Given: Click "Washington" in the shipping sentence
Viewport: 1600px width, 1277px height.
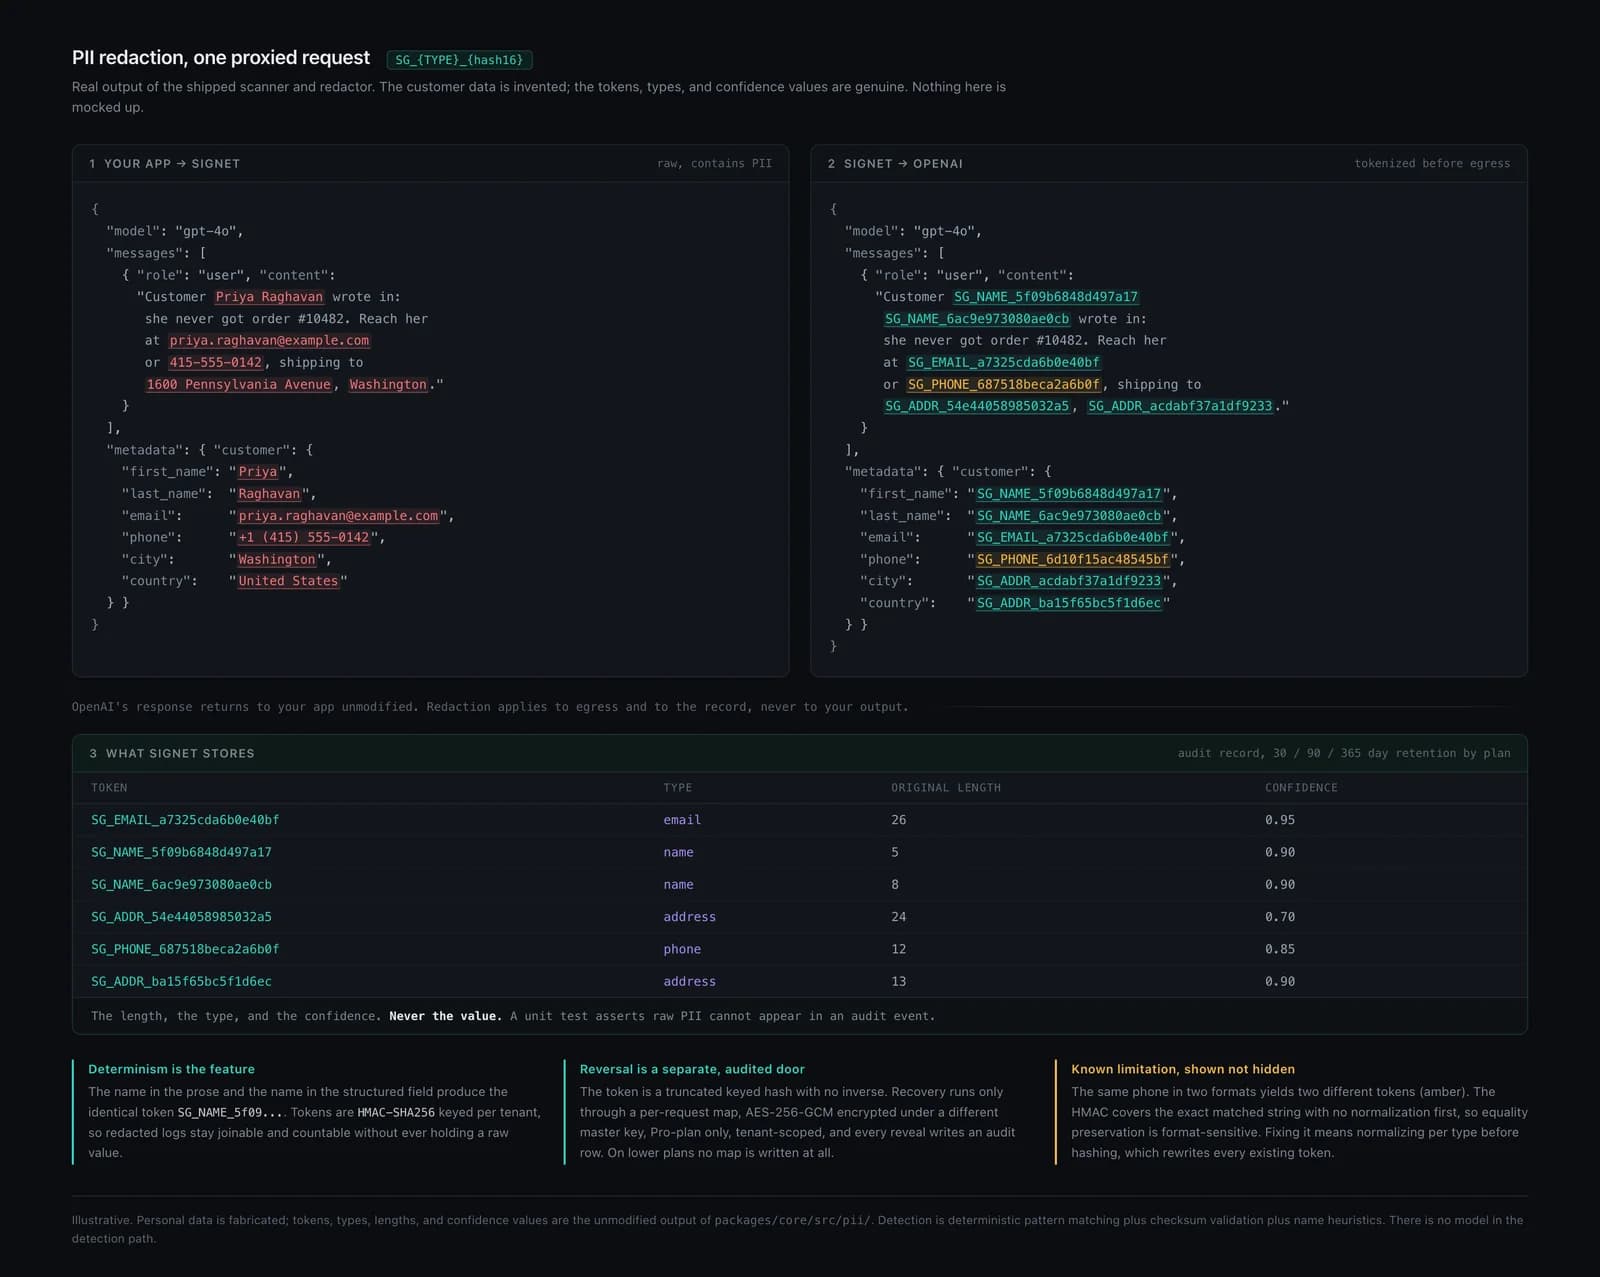Looking at the screenshot, I should point(388,385).
